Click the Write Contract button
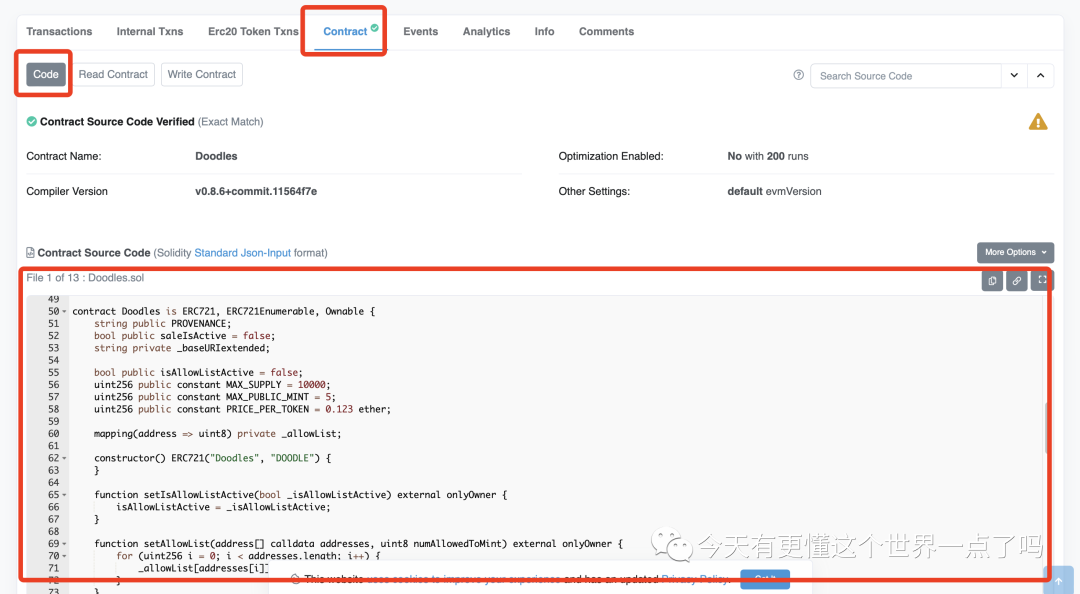Screen dimensions: 1080x594 click(x=202, y=74)
